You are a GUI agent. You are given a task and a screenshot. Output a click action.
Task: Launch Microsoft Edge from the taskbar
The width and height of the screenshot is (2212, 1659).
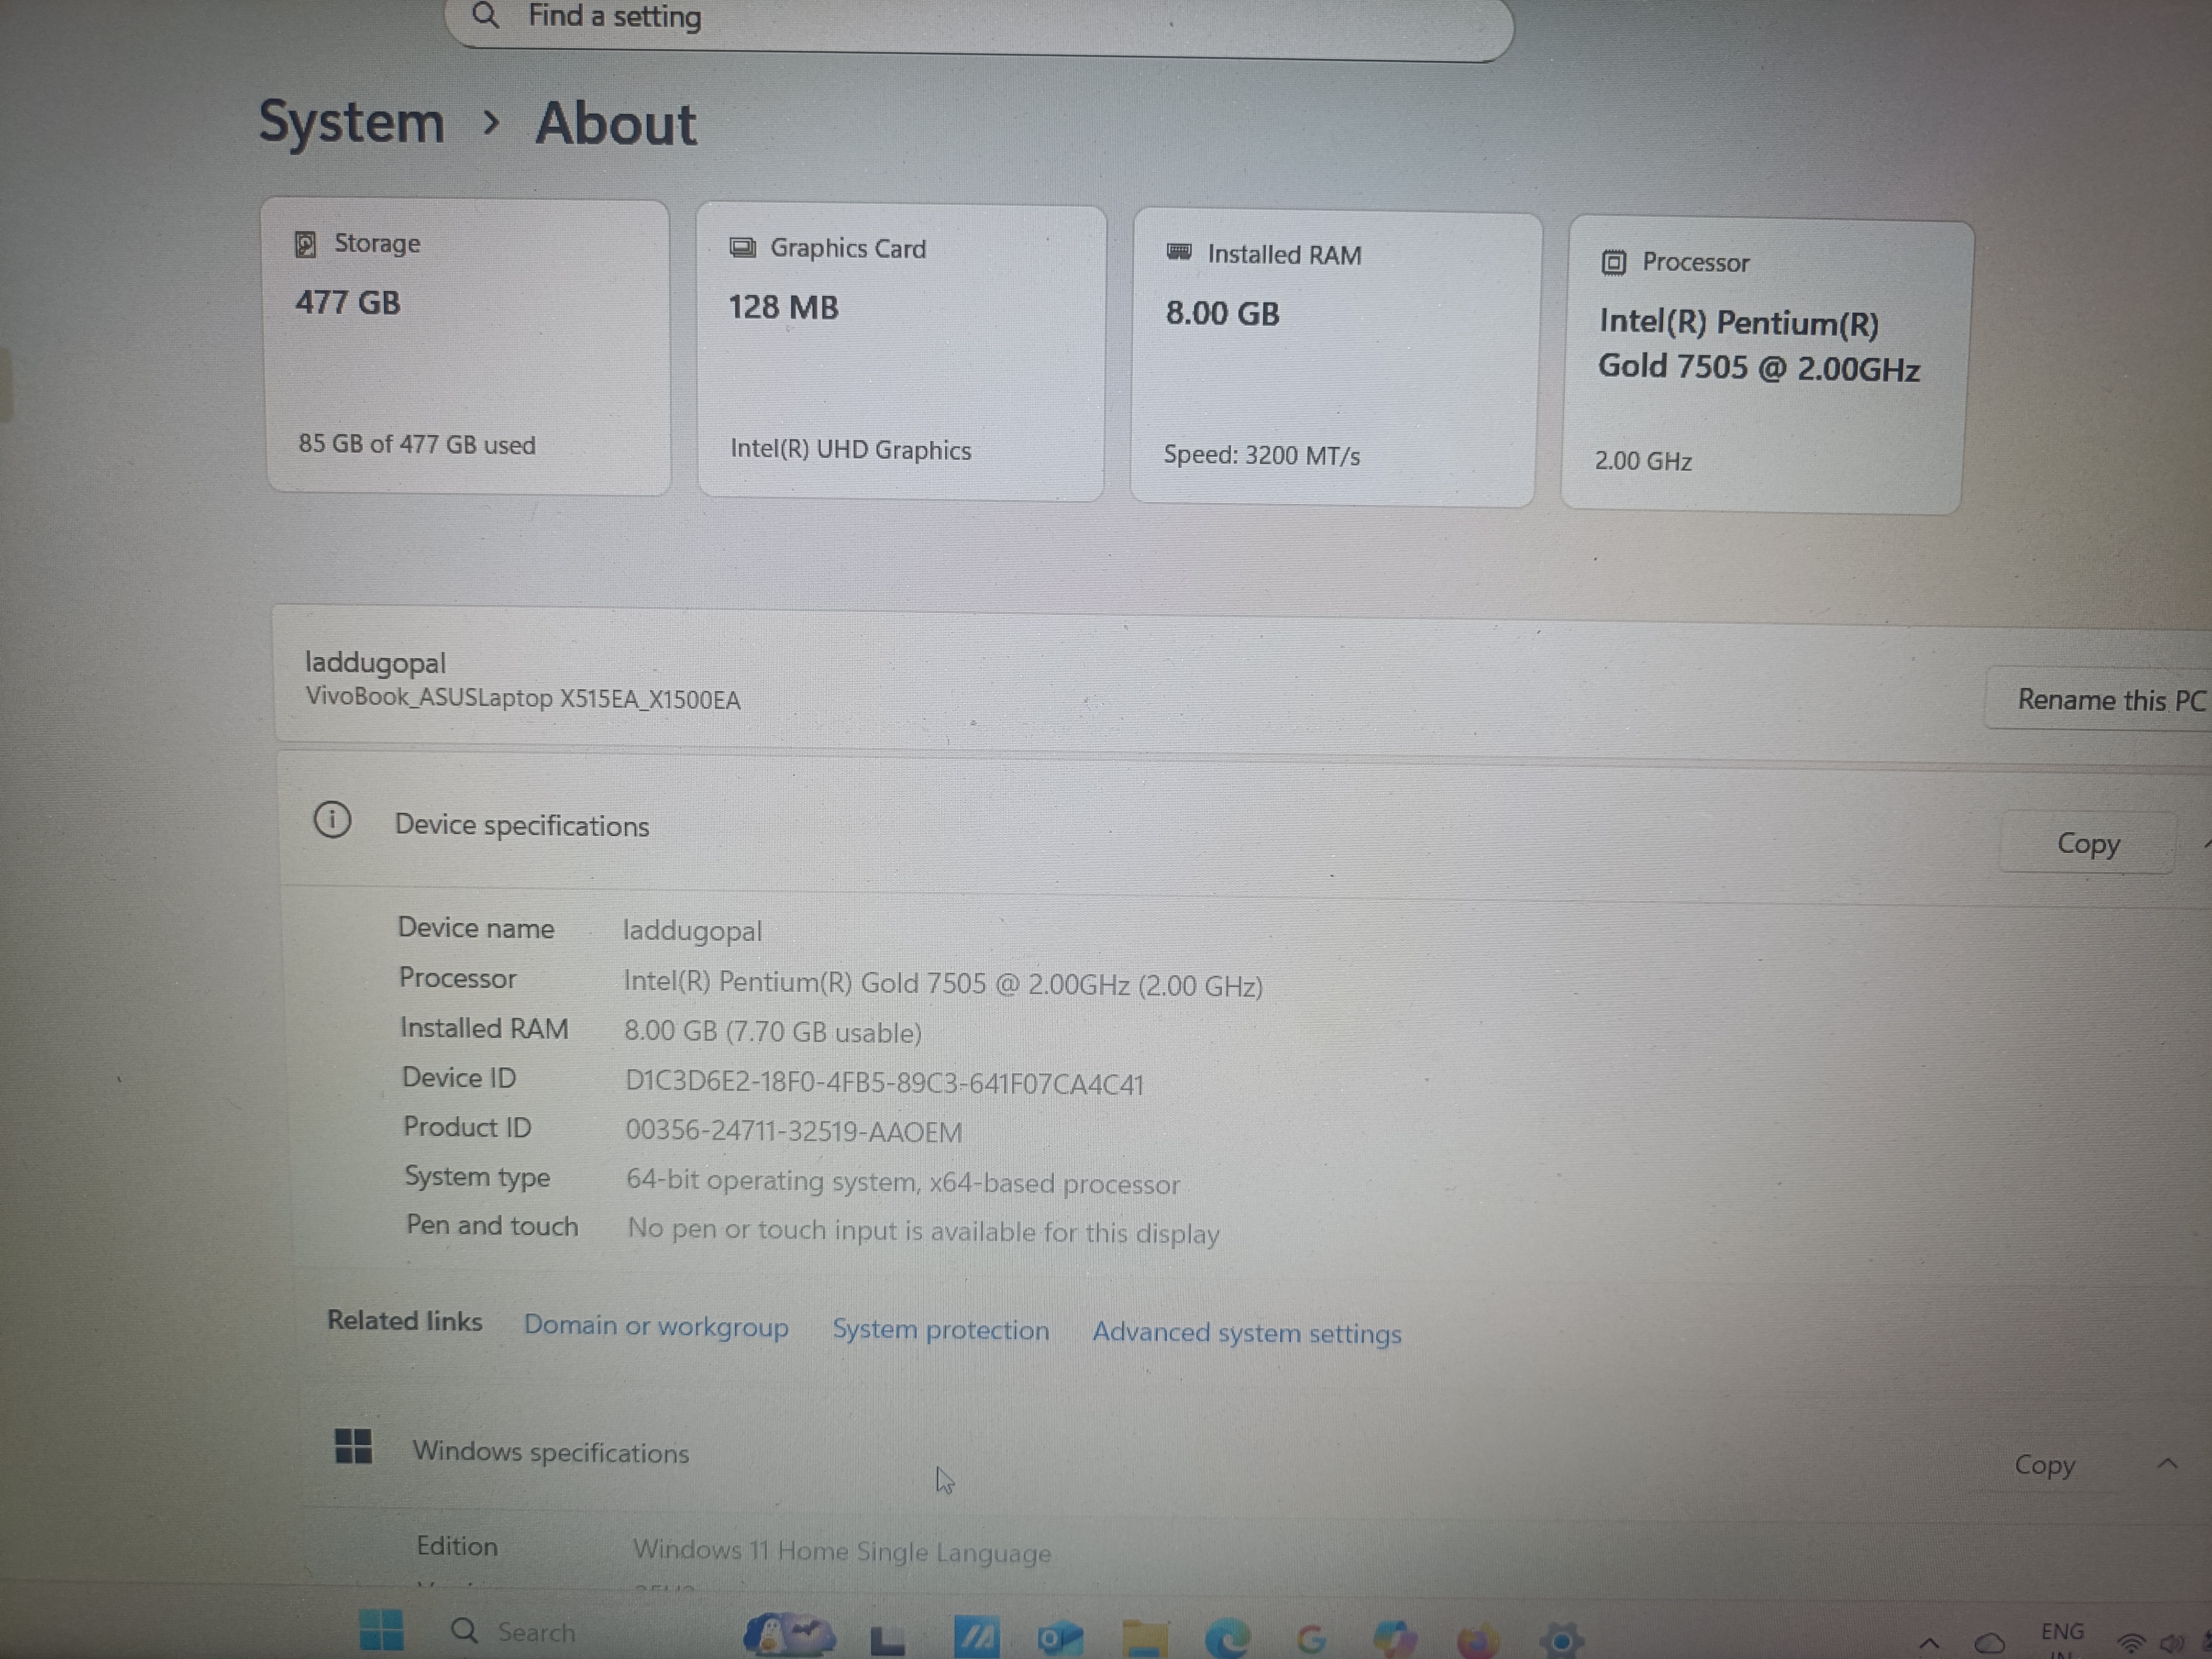click(x=1228, y=1639)
